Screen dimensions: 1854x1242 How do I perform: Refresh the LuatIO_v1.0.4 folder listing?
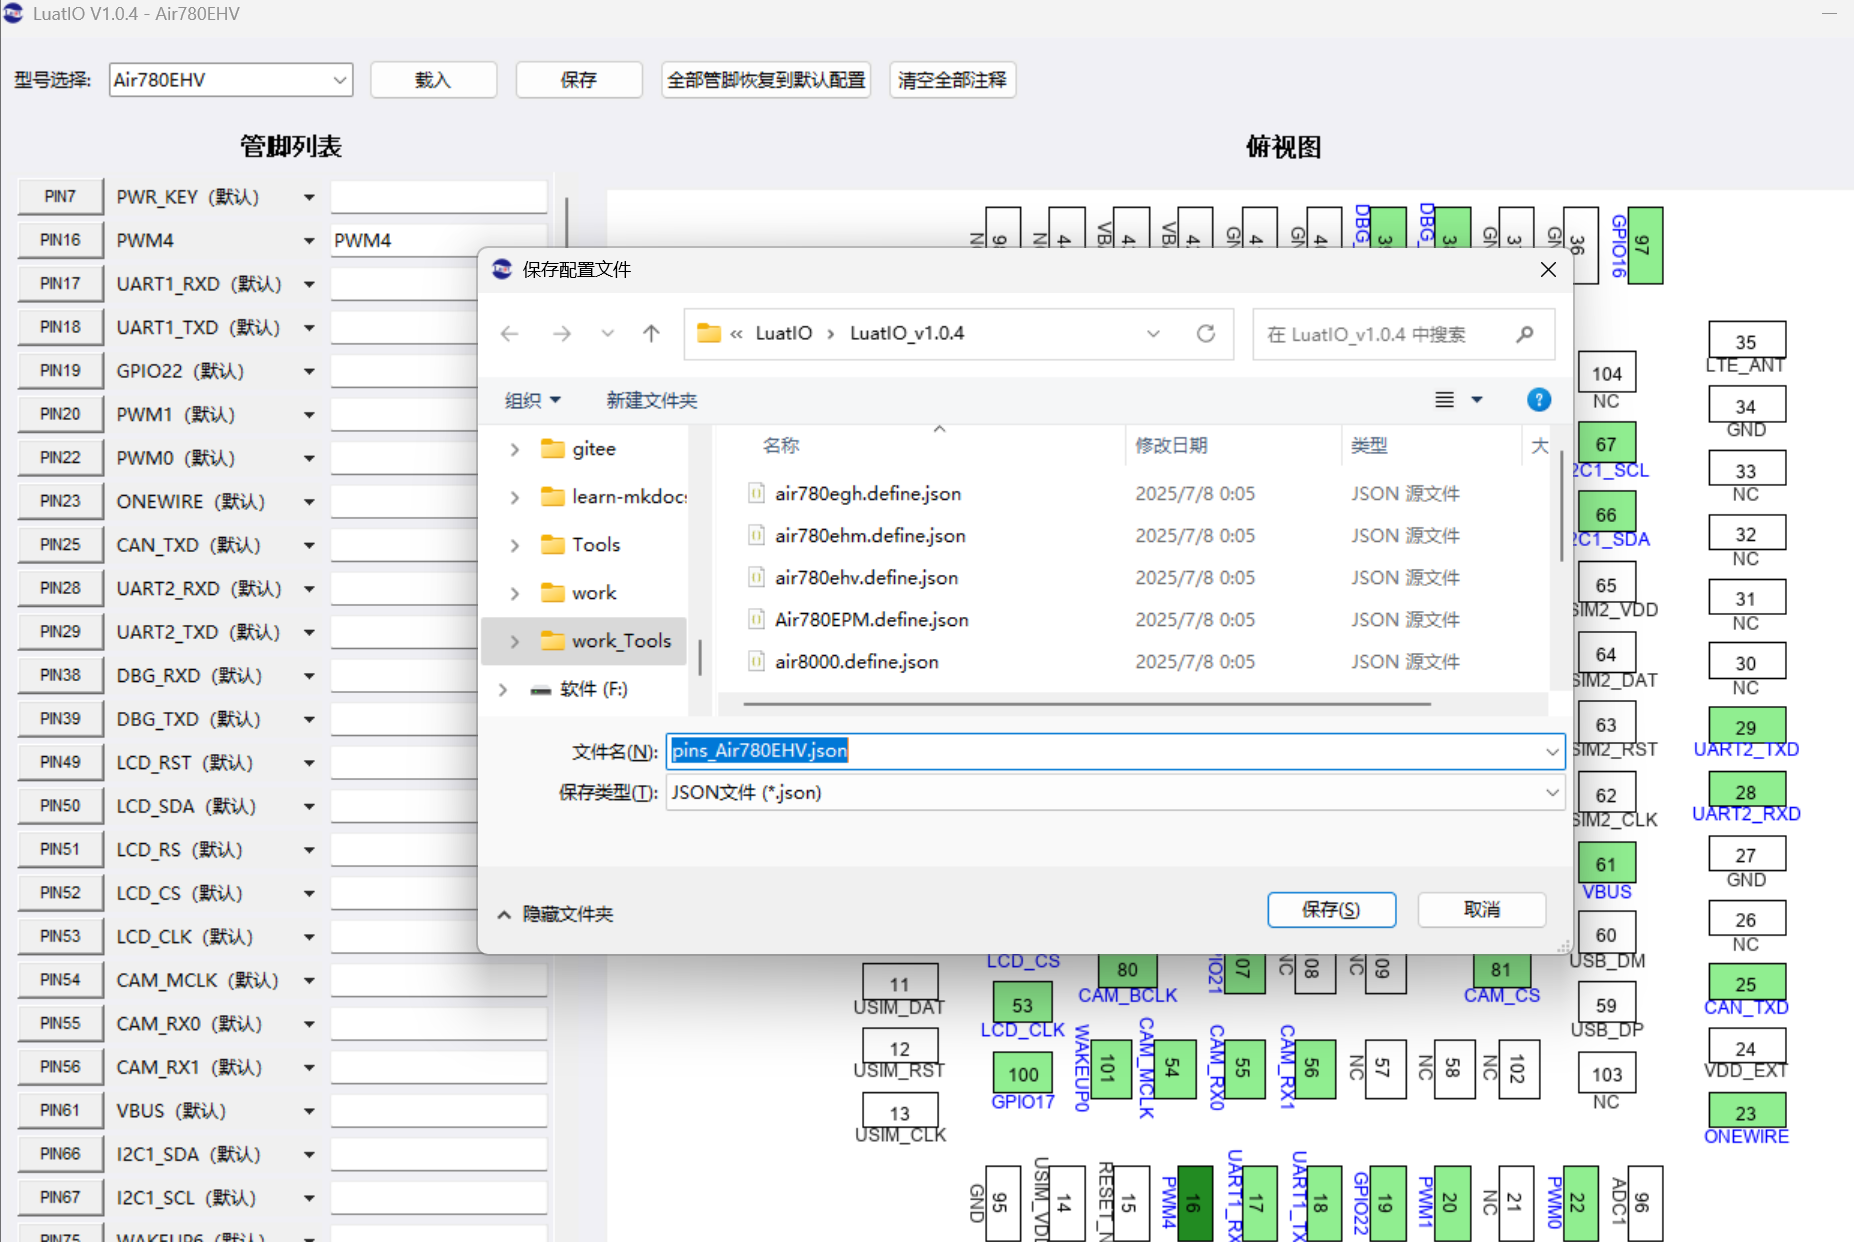tap(1206, 334)
